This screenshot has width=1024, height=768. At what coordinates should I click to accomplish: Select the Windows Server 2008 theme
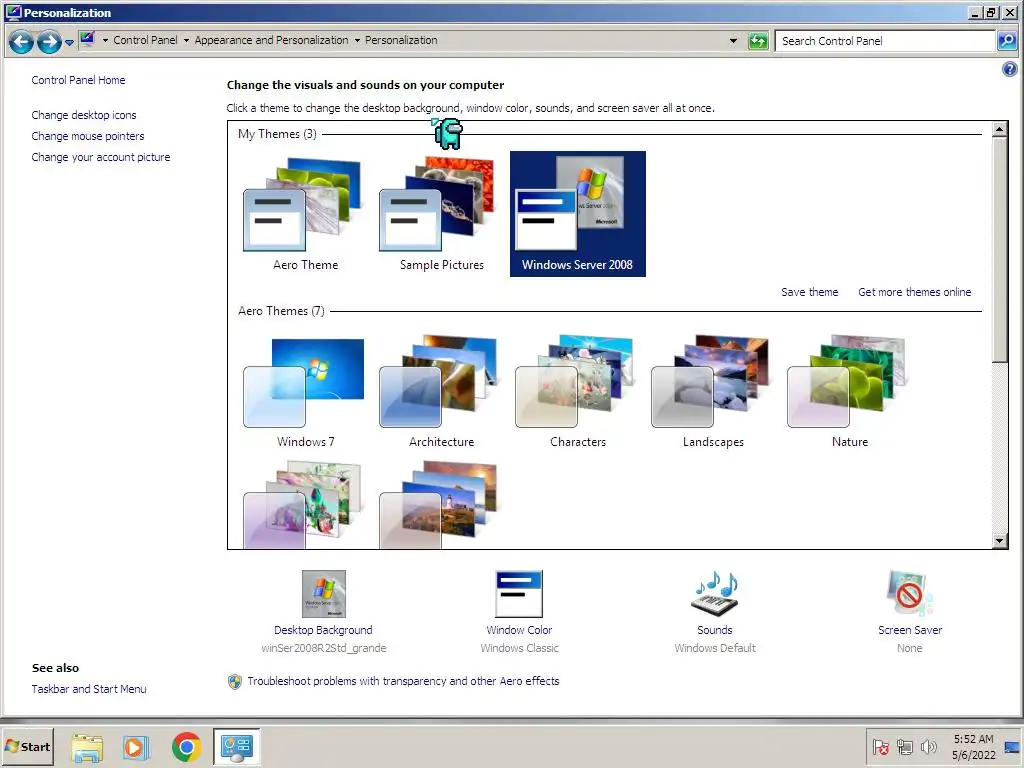pos(577,214)
